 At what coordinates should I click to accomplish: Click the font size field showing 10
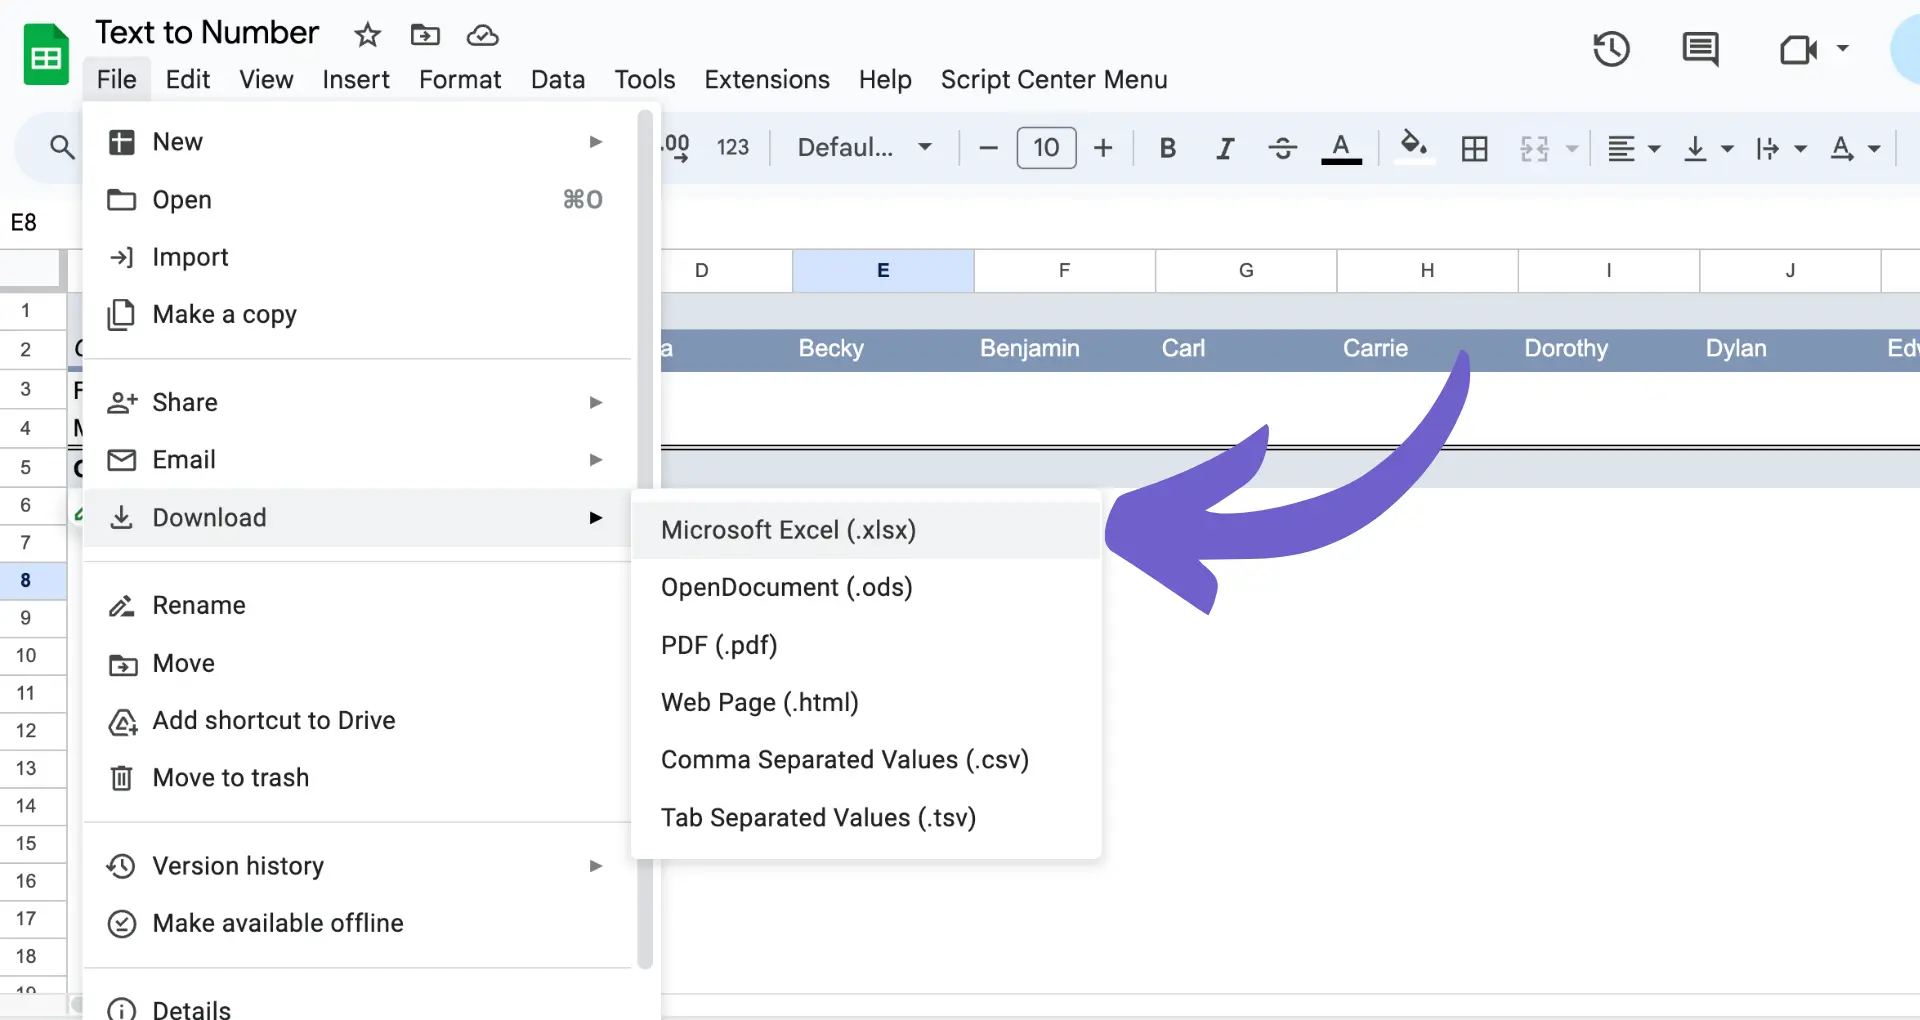[x=1046, y=148]
